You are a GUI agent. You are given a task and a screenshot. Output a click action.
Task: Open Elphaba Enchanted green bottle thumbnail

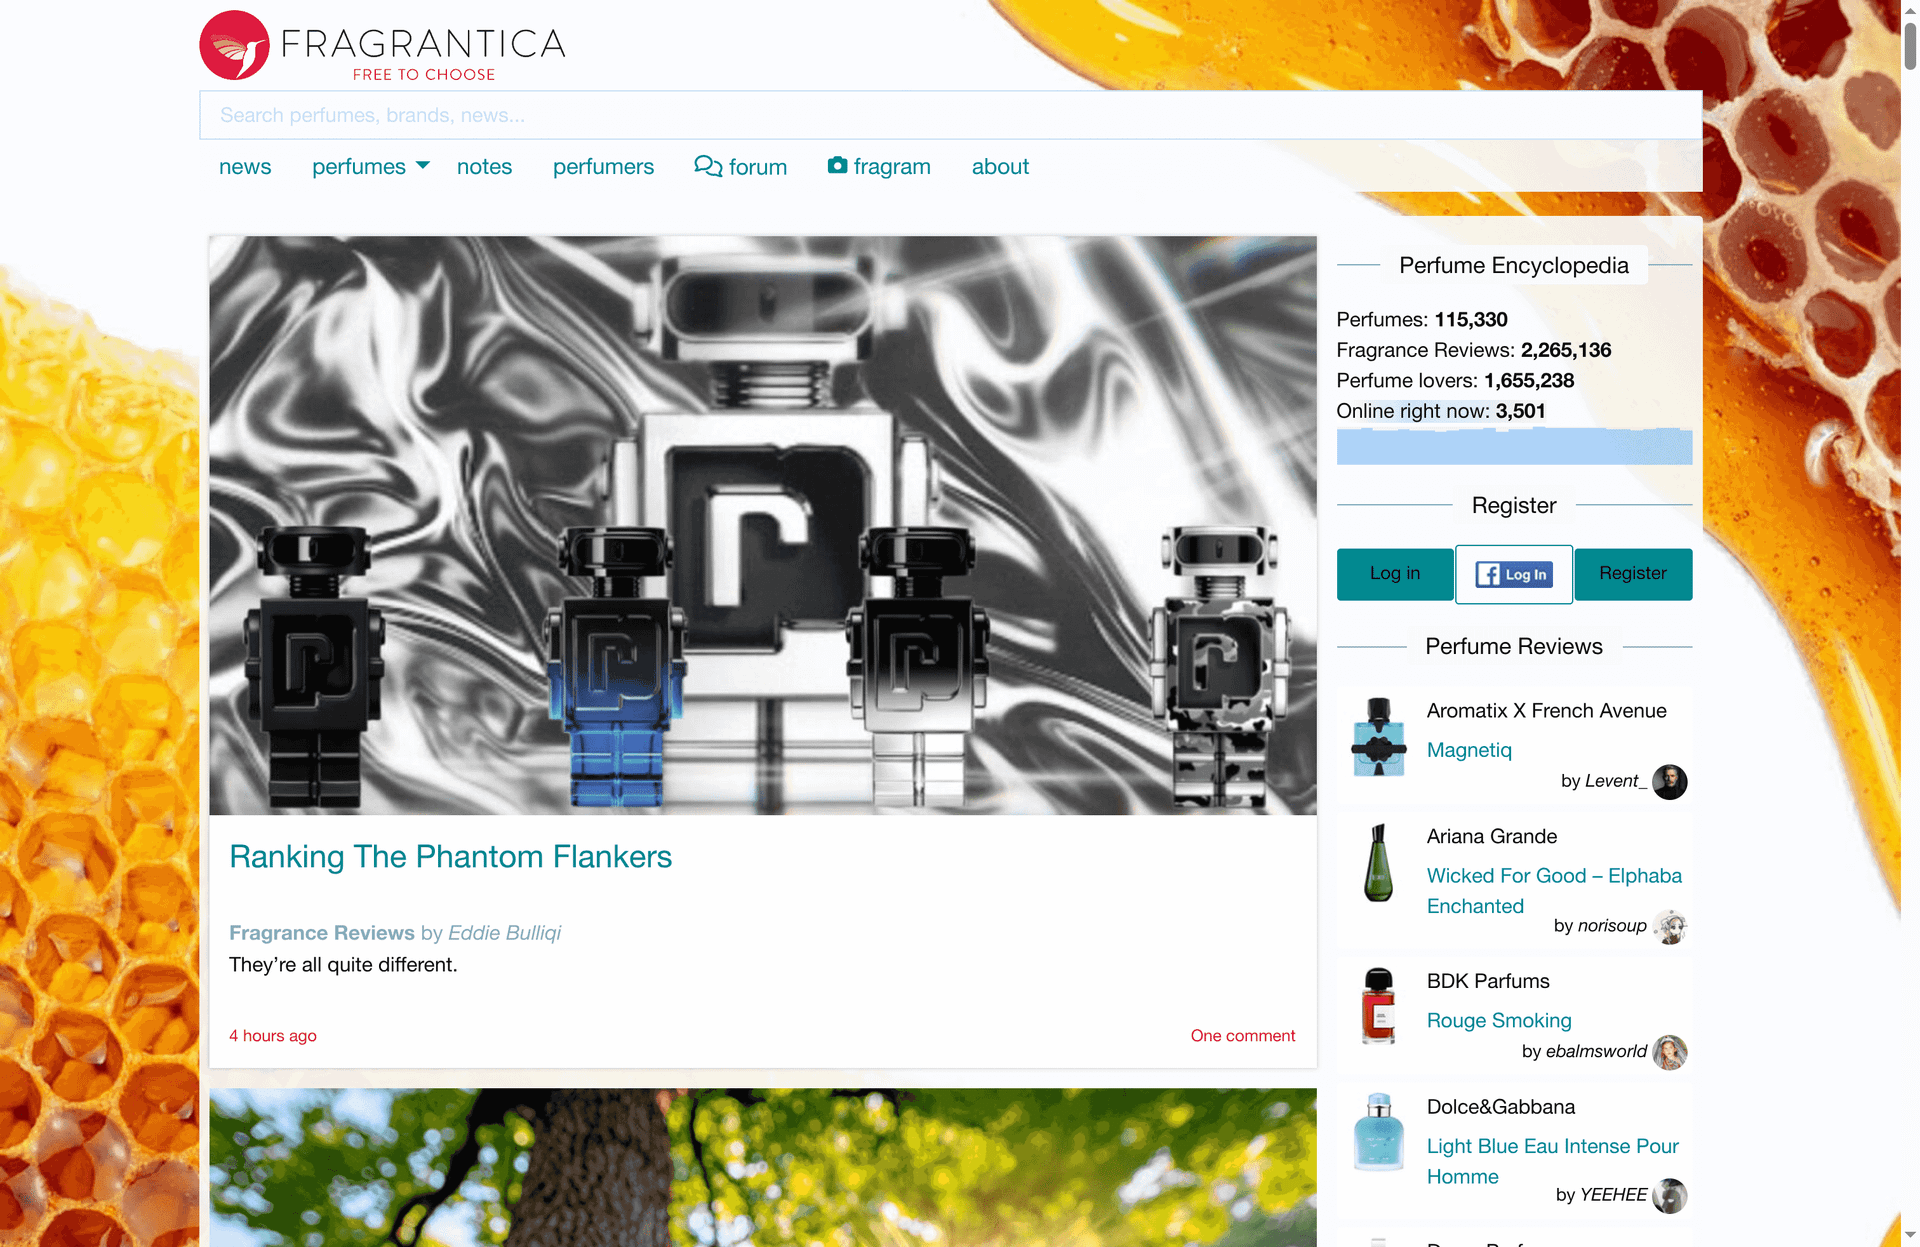[1379, 862]
